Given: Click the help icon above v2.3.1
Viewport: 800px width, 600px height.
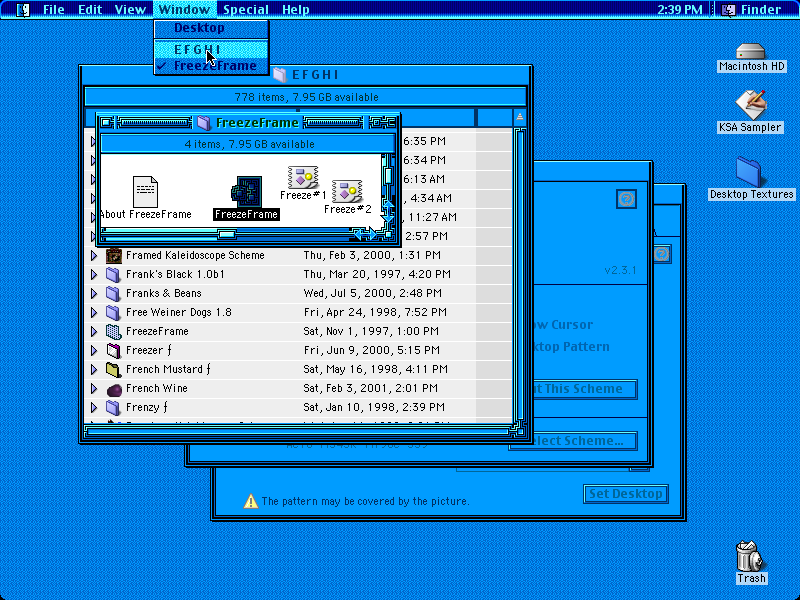Looking at the screenshot, I should pos(627,198).
